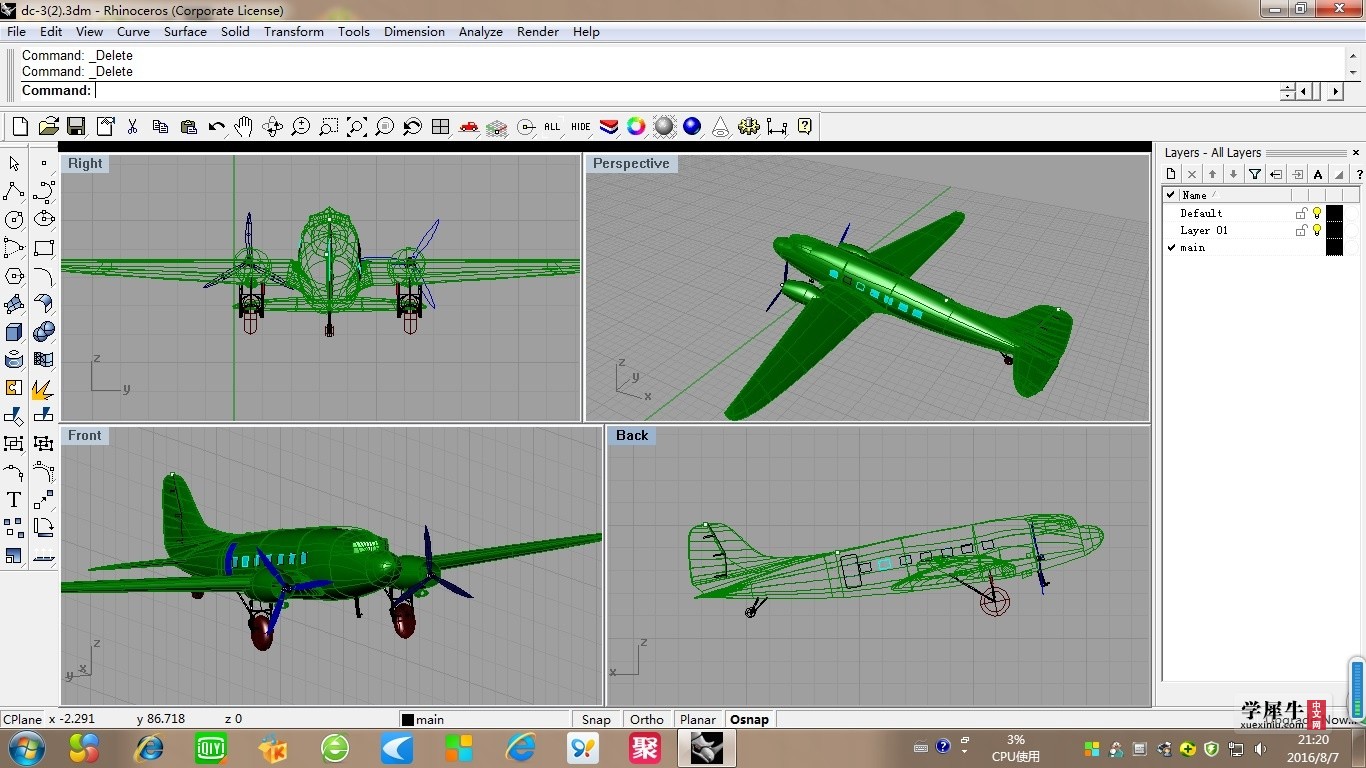Select the Polygon tool in the sidebar

(14, 275)
